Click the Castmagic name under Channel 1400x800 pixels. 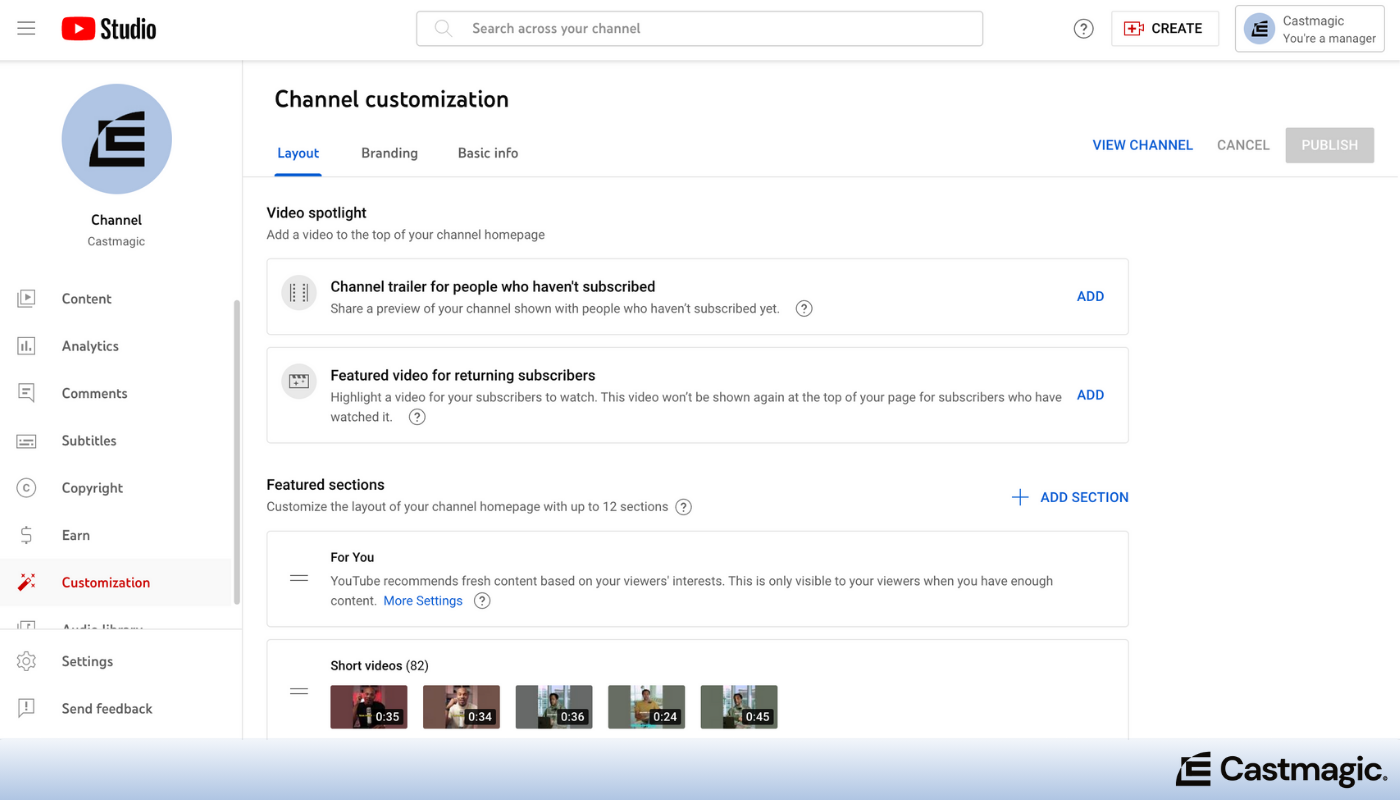tap(116, 242)
